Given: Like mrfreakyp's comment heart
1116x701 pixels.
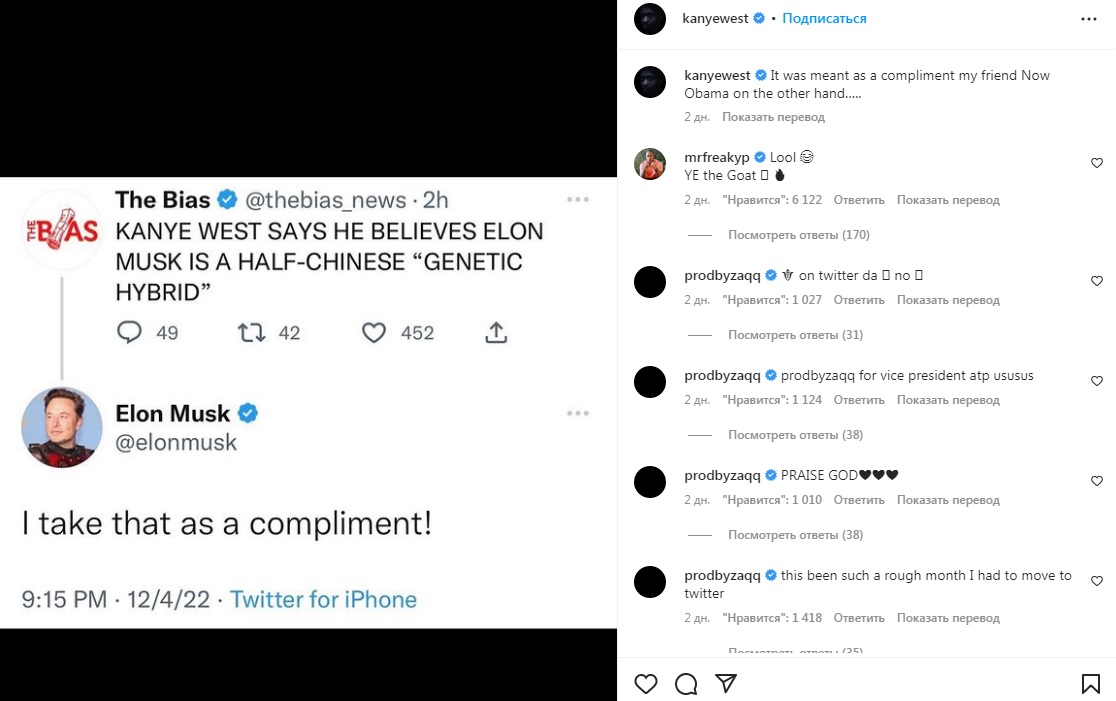Looking at the screenshot, I should [1097, 163].
